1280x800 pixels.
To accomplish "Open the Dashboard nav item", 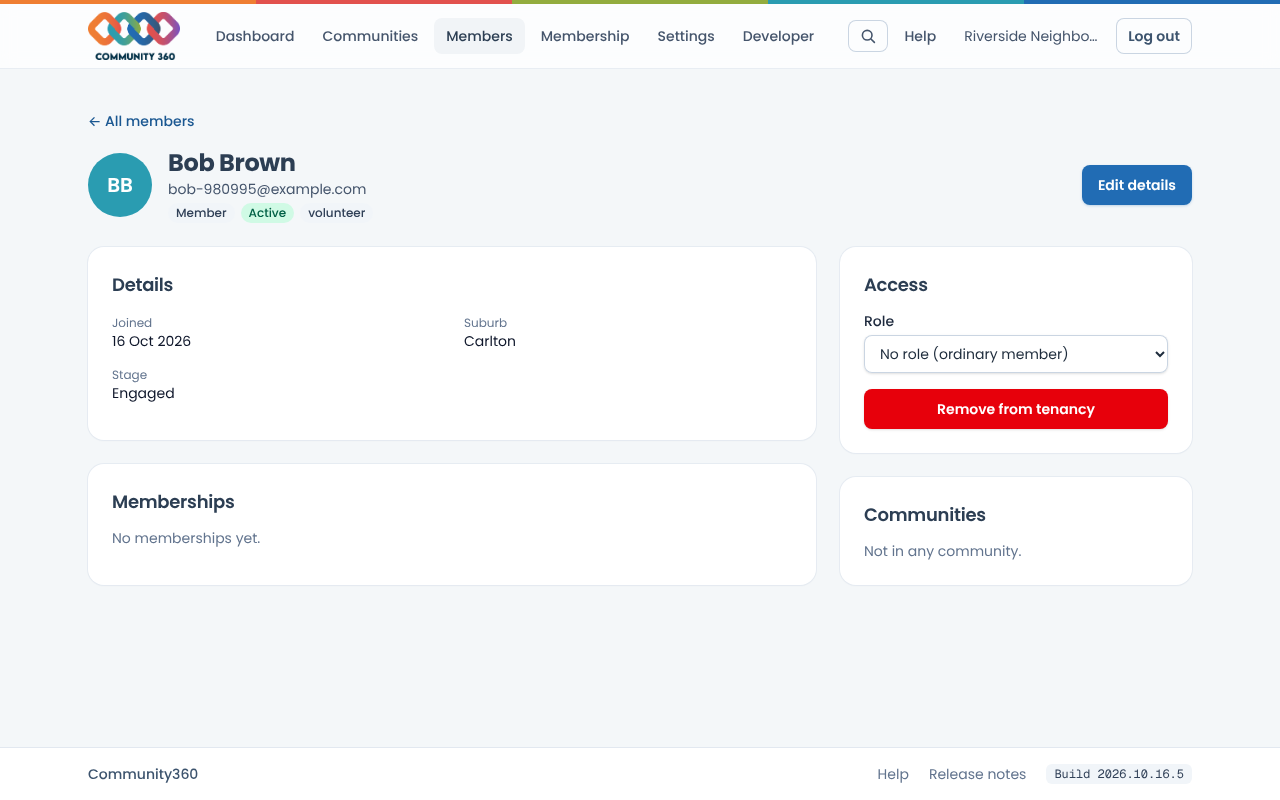I will [255, 36].
